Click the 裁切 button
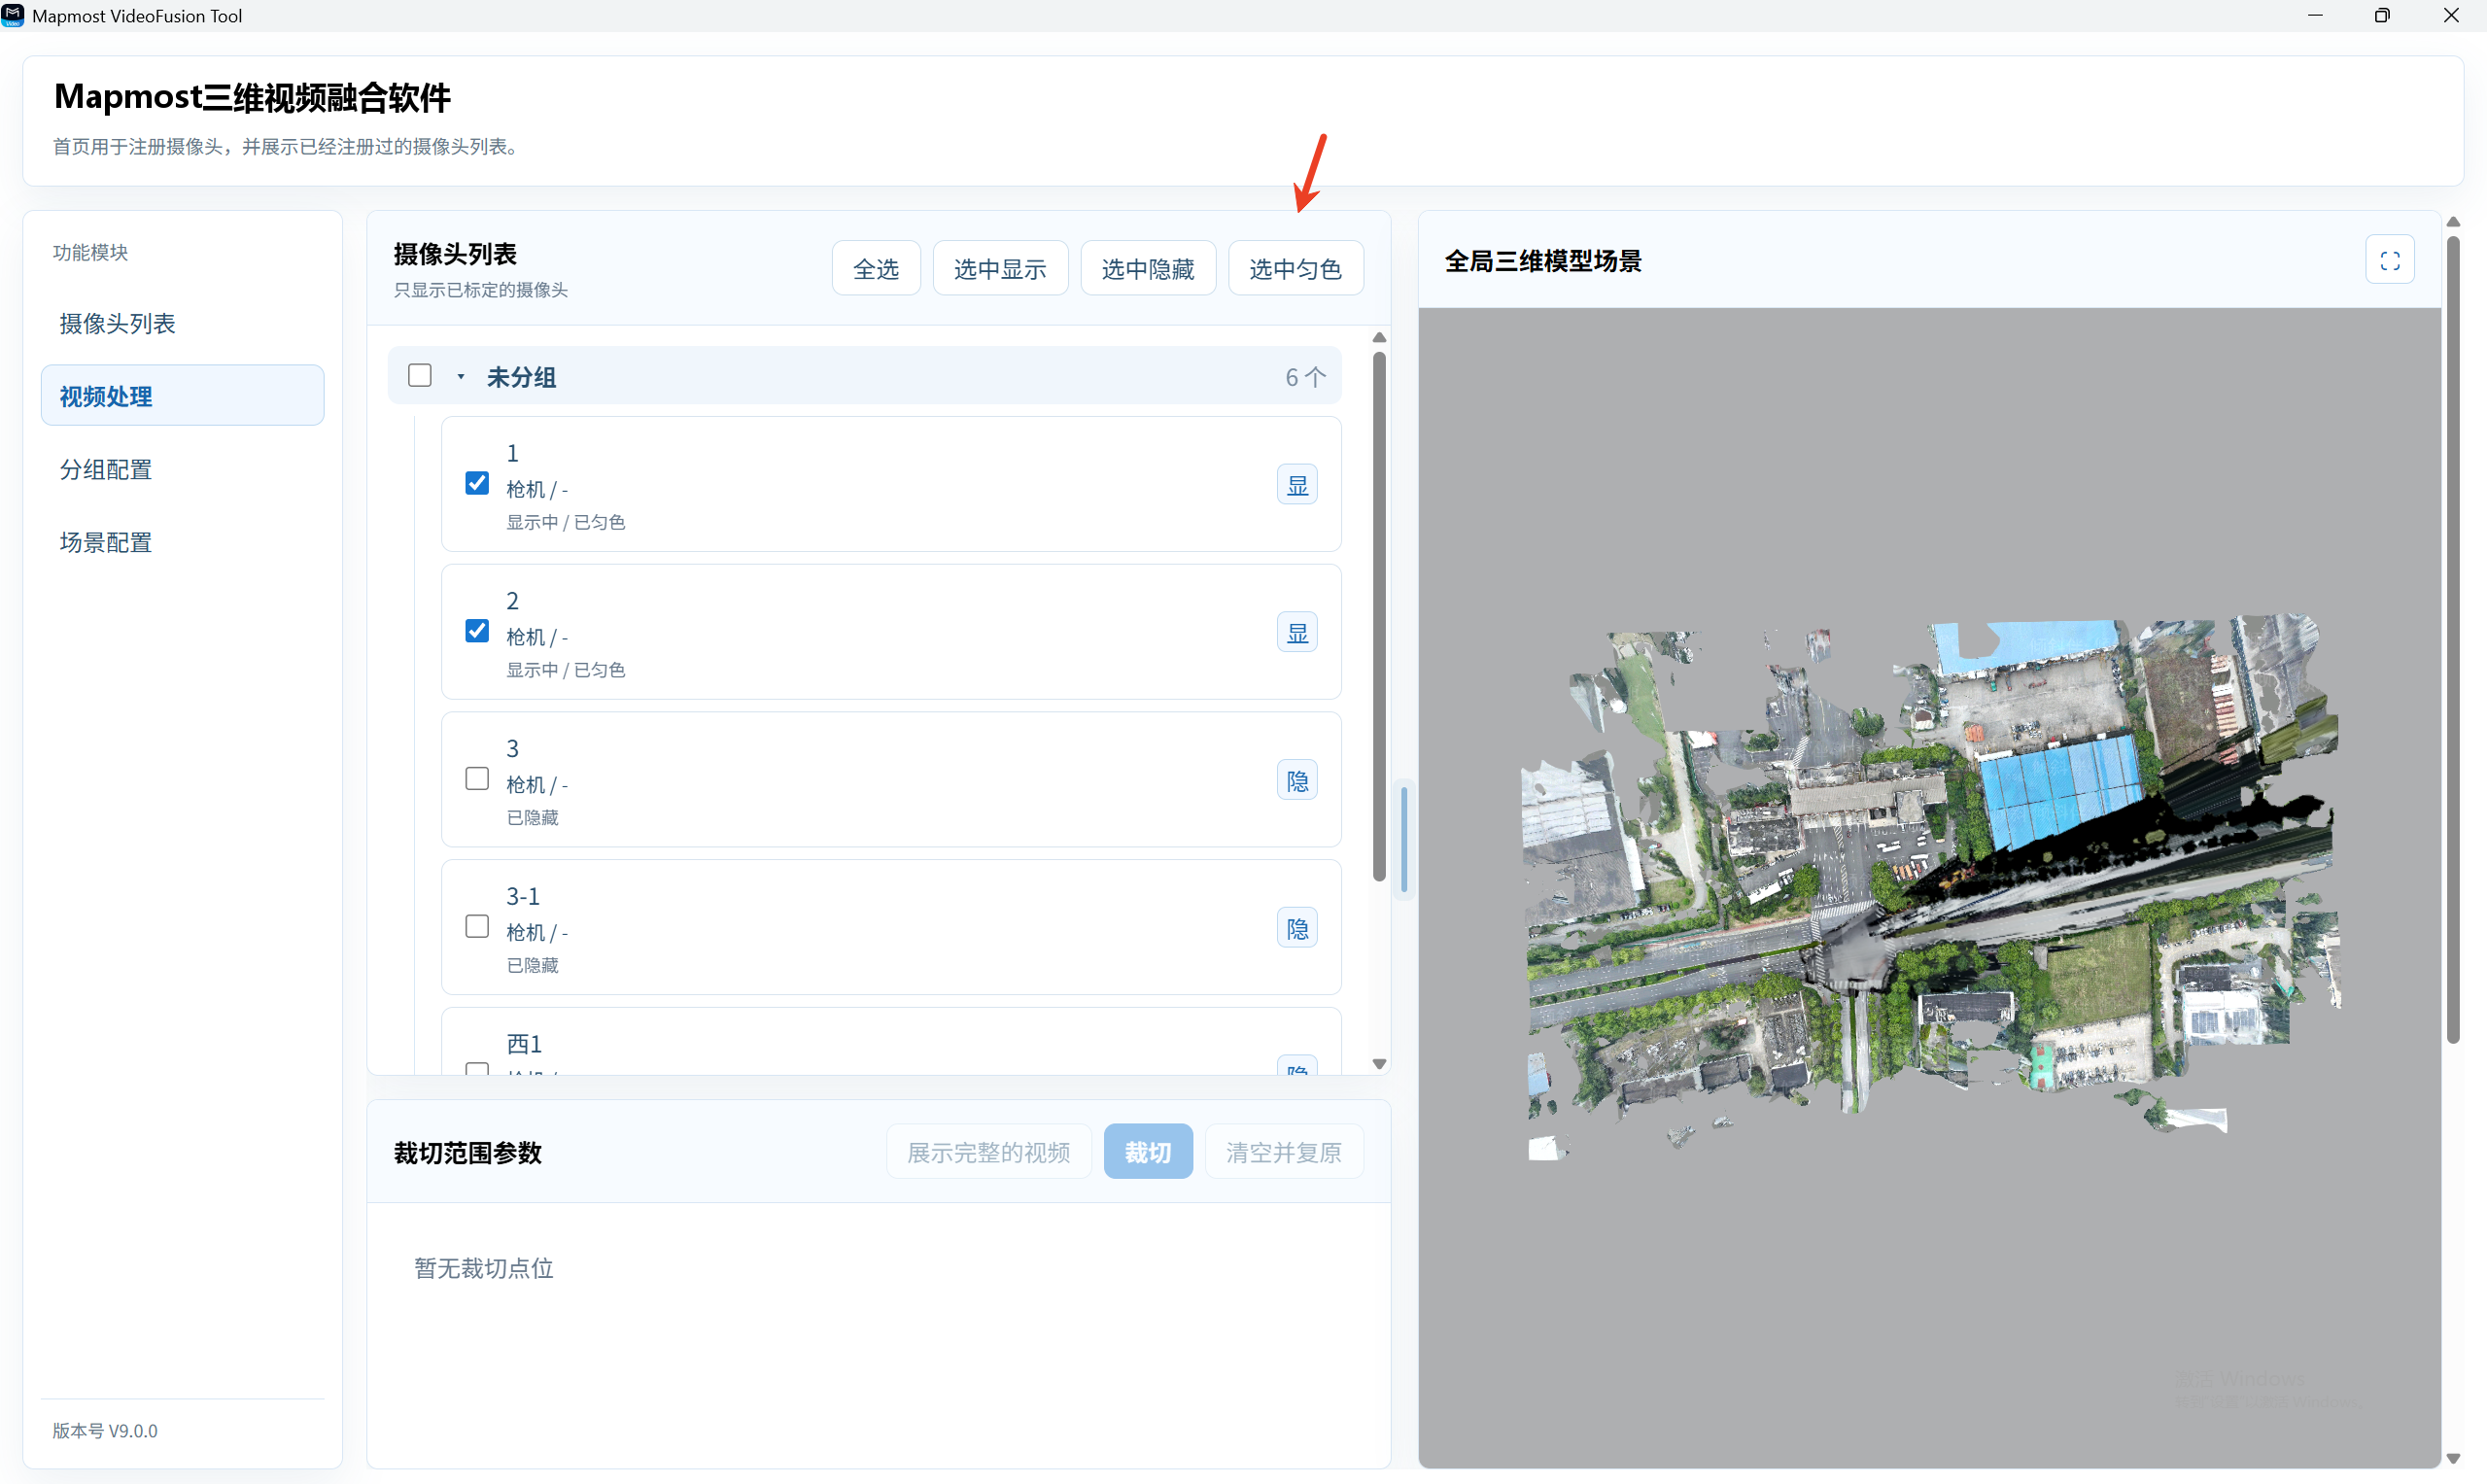The image size is (2487, 1484). click(x=1147, y=1152)
